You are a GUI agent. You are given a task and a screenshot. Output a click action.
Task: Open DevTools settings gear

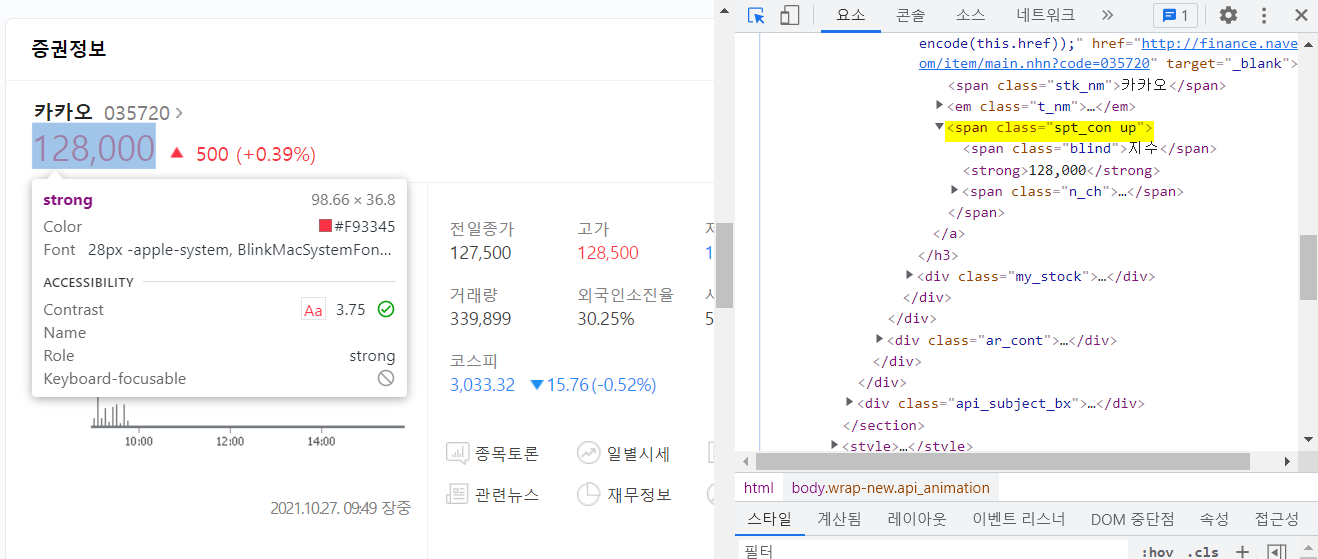click(x=1228, y=15)
